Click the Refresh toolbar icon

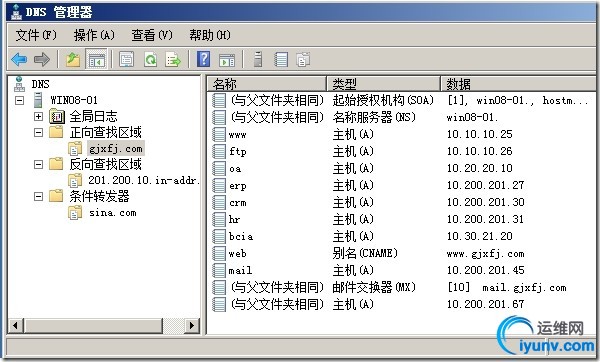click(x=150, y=59)
